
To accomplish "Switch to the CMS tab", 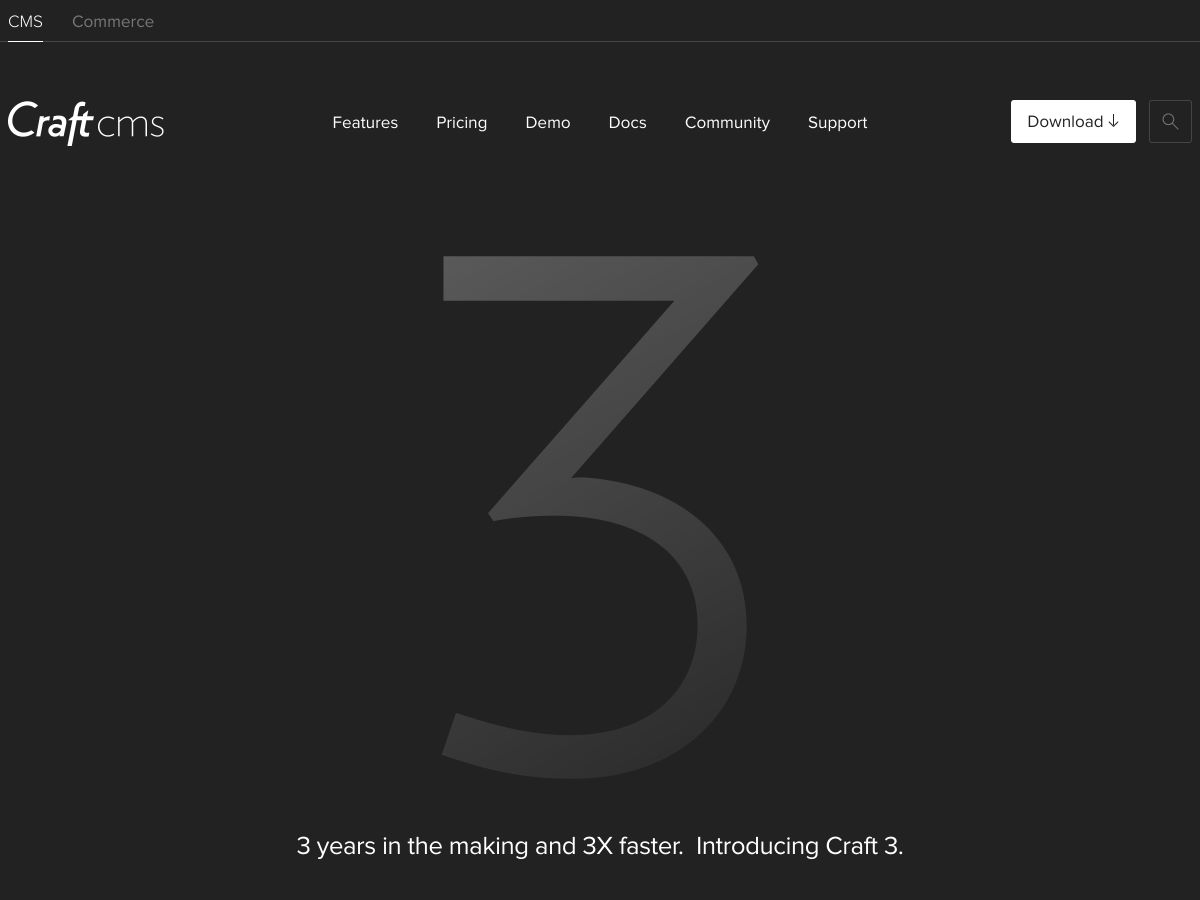I will pyautogui.click(x=25, y=21).
